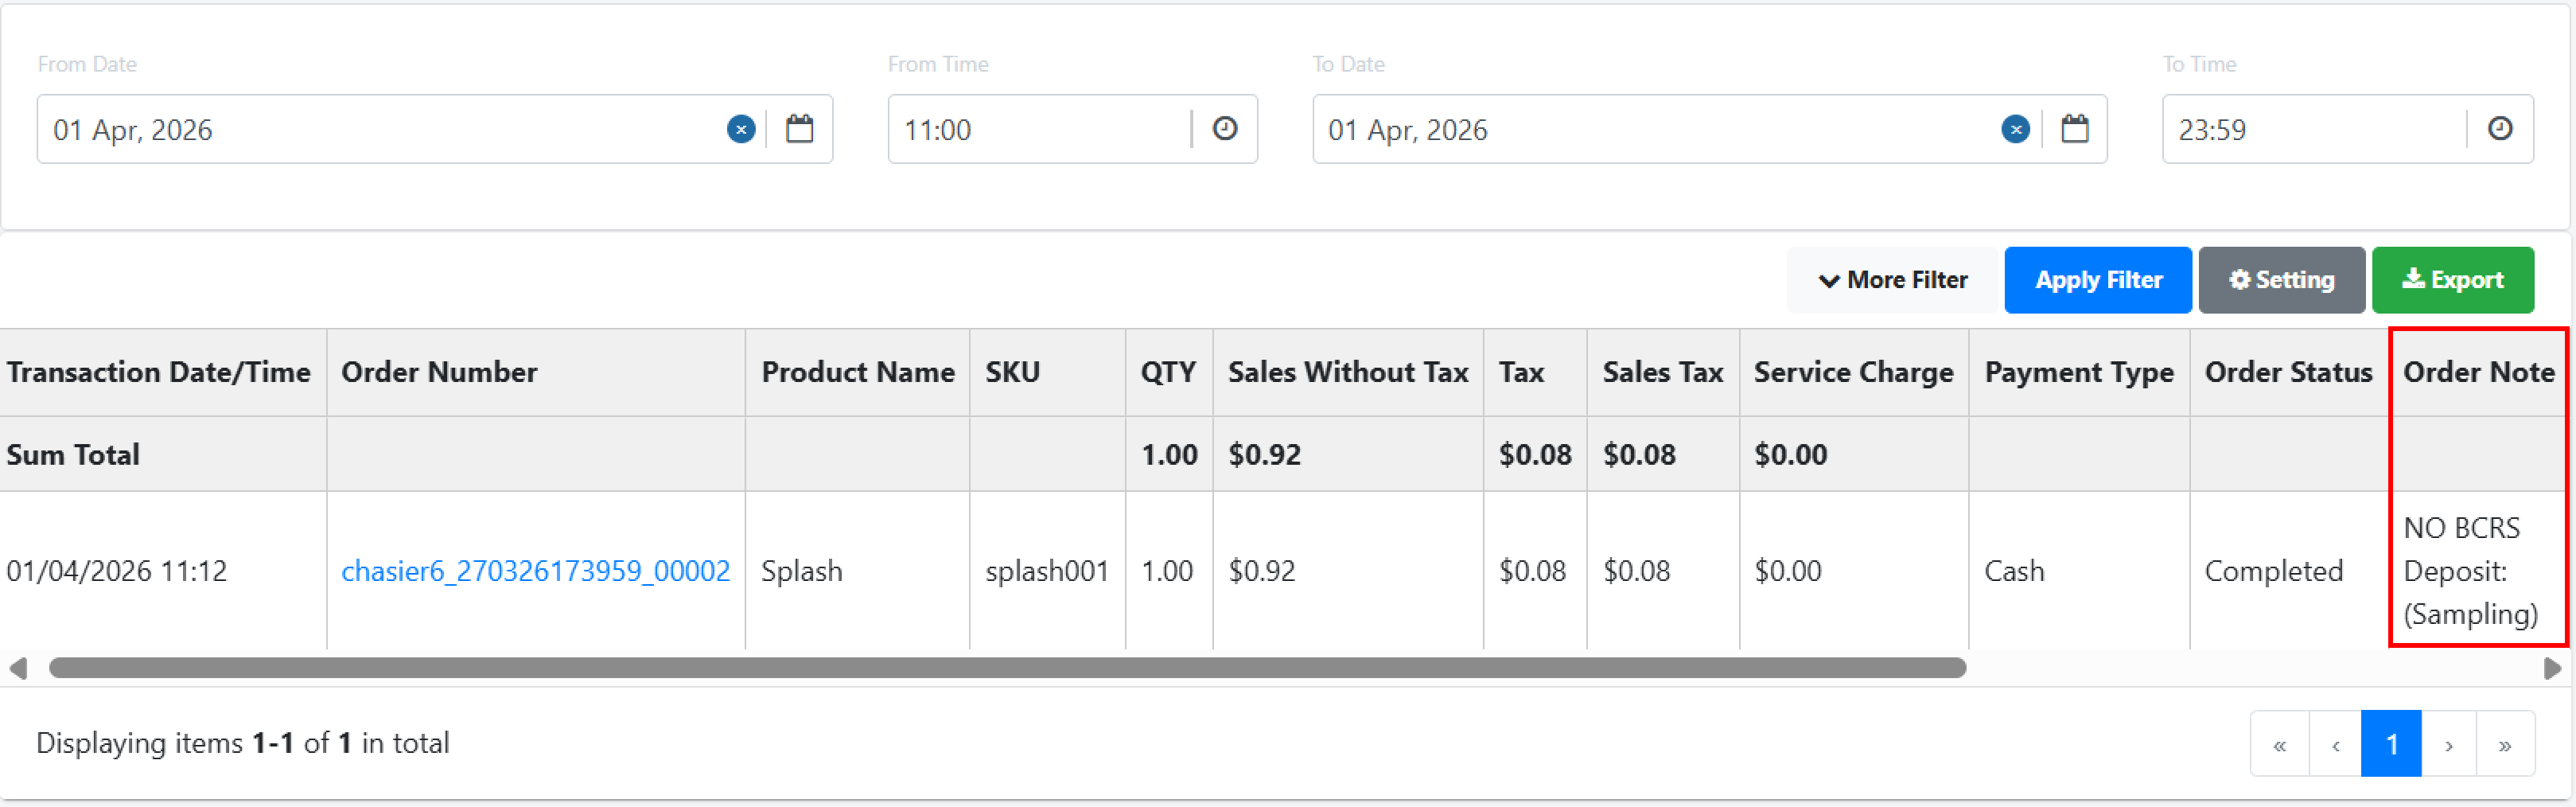Jump to last page of results
Screen dimensions: 2576x807
coord(2505,744)
